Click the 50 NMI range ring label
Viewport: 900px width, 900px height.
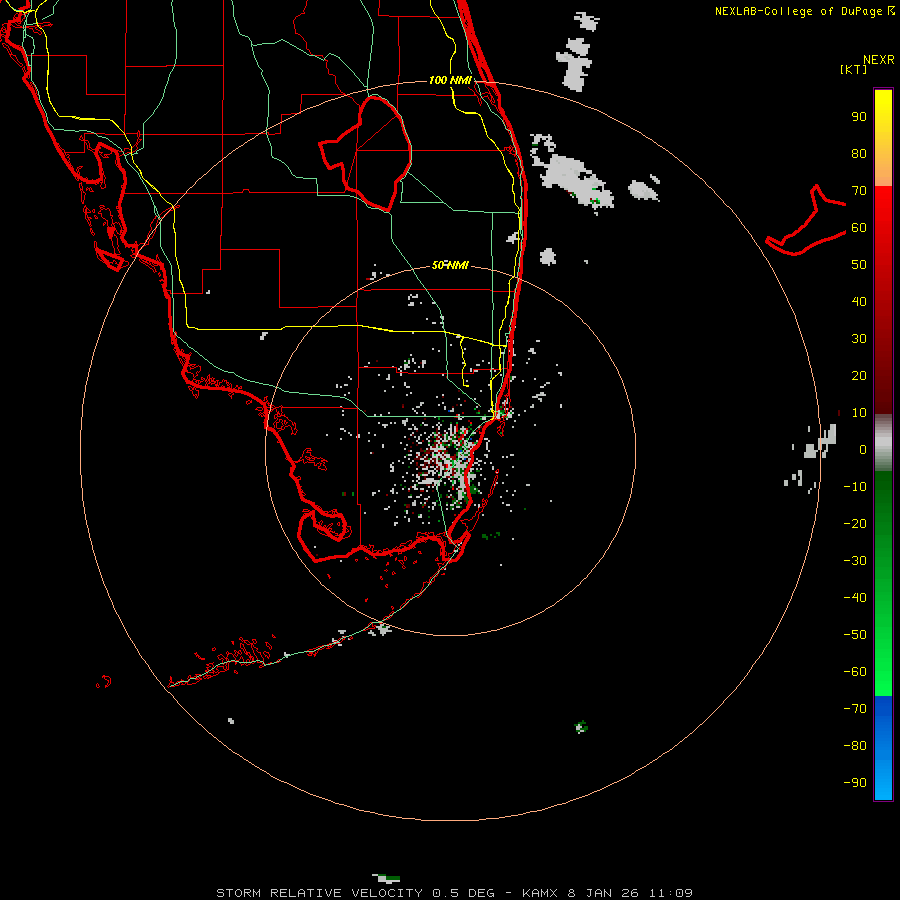(x=450, y=265)
